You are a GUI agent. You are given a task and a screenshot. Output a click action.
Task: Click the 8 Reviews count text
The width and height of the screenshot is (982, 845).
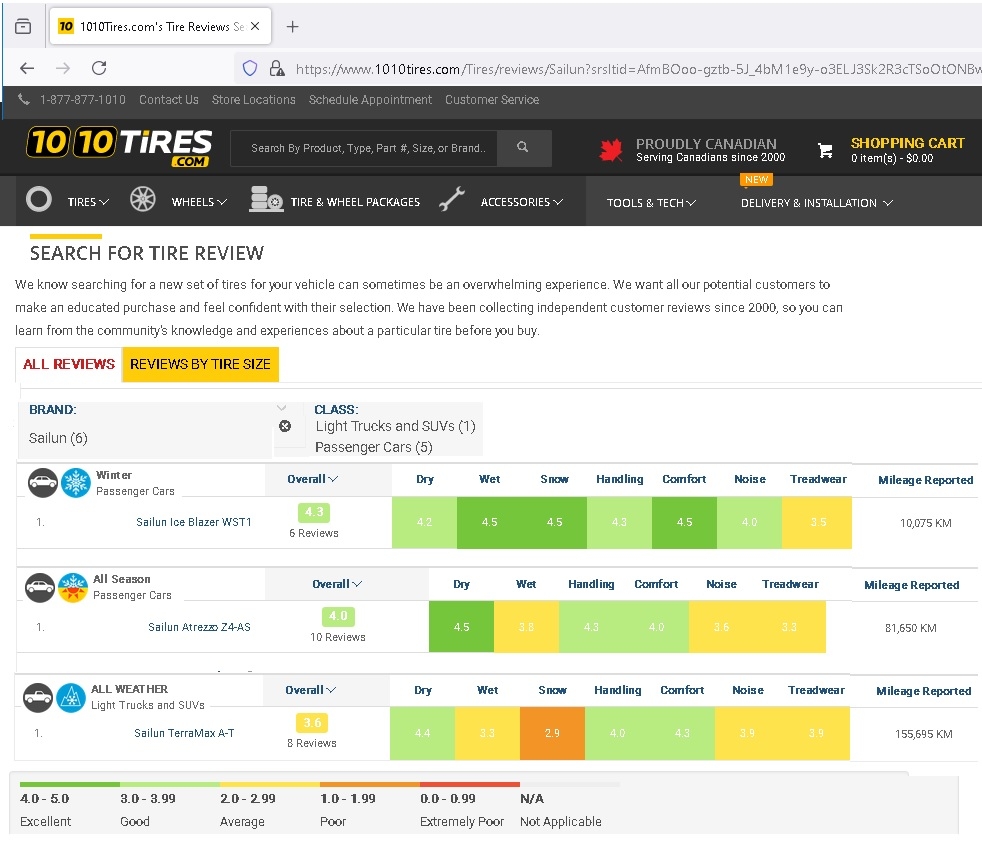[312, 743]
